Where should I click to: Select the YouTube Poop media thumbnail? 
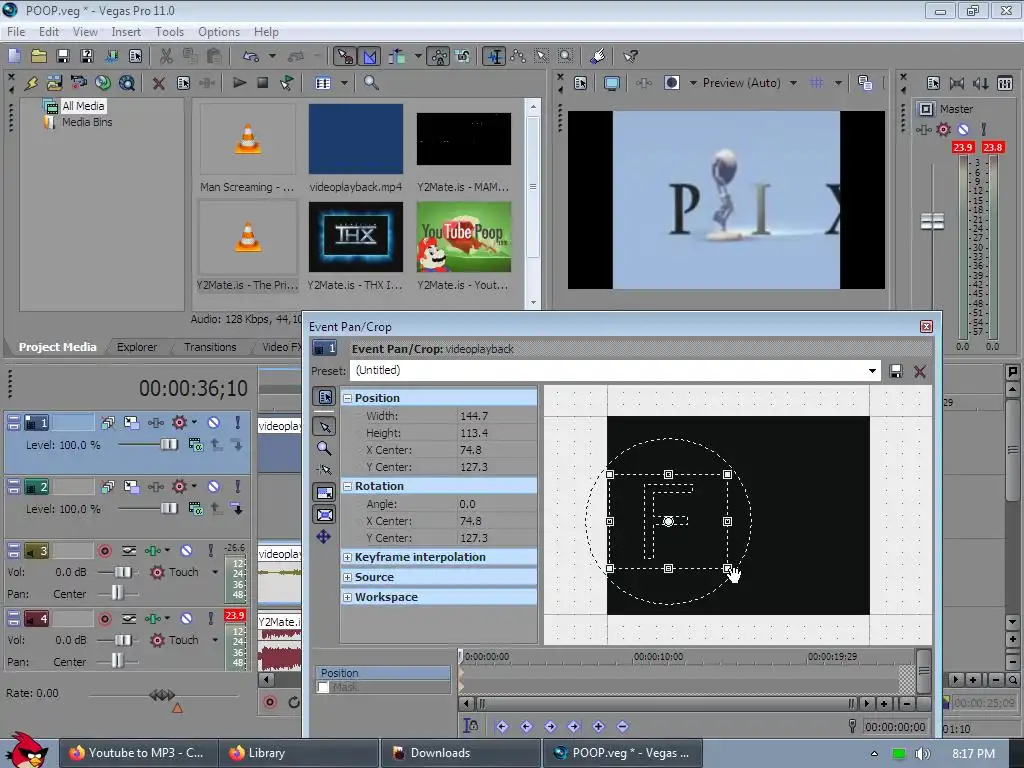464,236
